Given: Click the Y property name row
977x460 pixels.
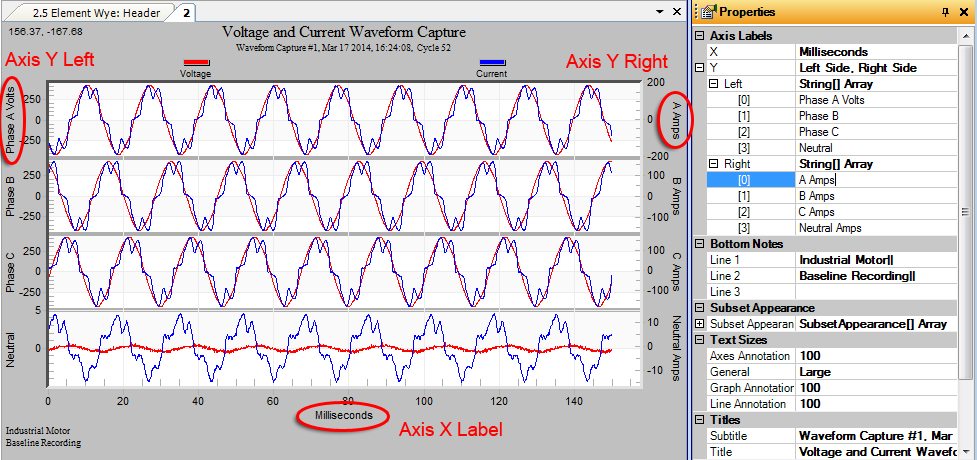Looking at the screenshot, I should coord(751,68).
